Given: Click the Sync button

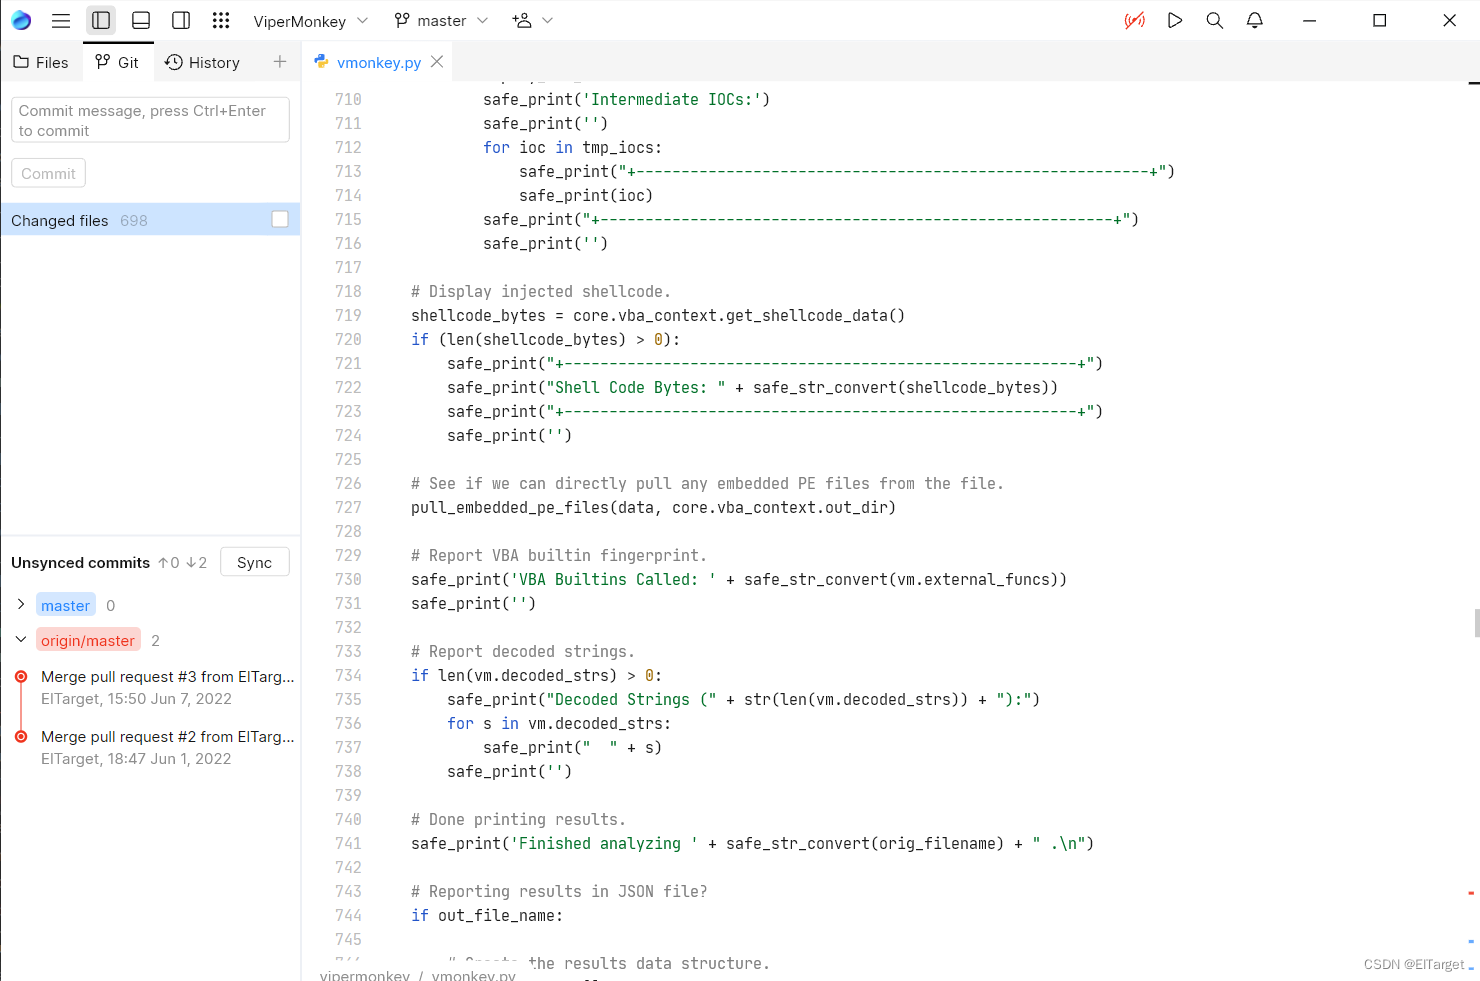Looking at the screenshot, I should [x=255, y=562].
